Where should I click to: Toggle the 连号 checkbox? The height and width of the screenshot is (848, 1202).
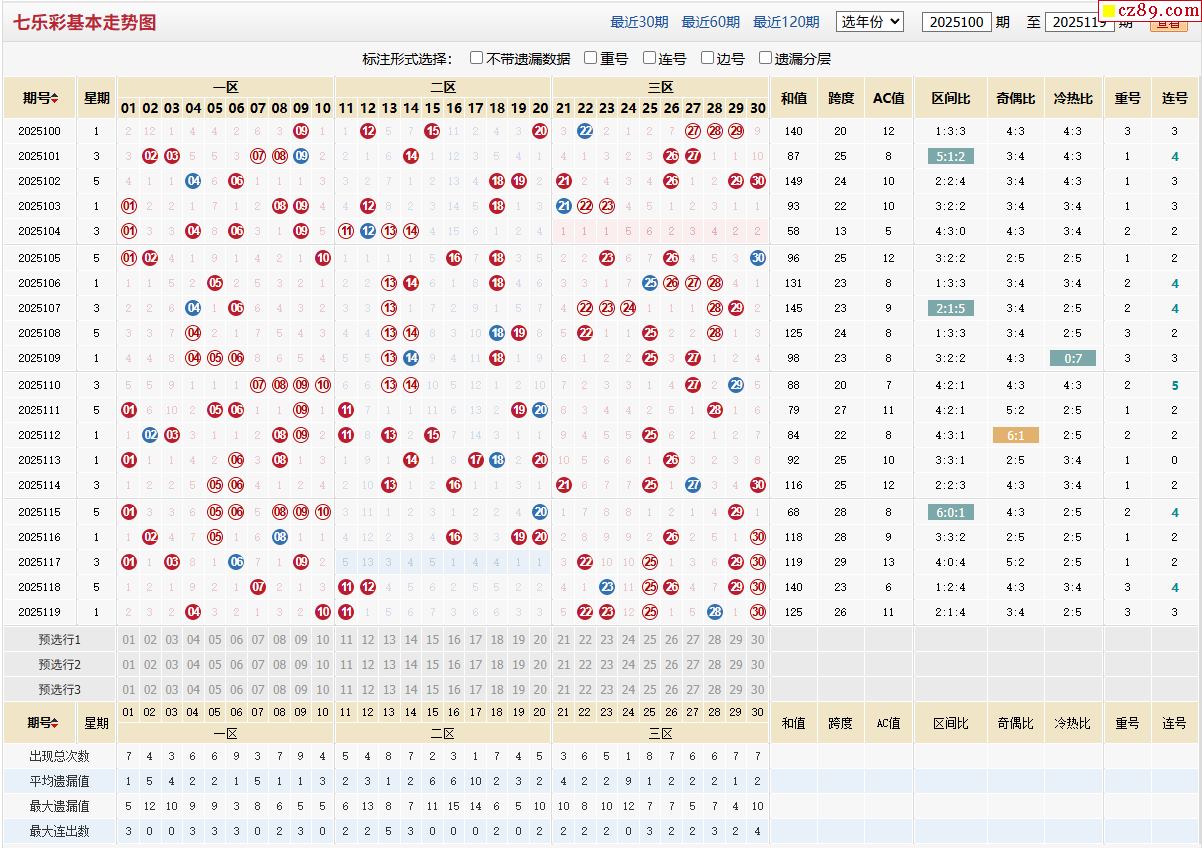(x=649, y=58)
